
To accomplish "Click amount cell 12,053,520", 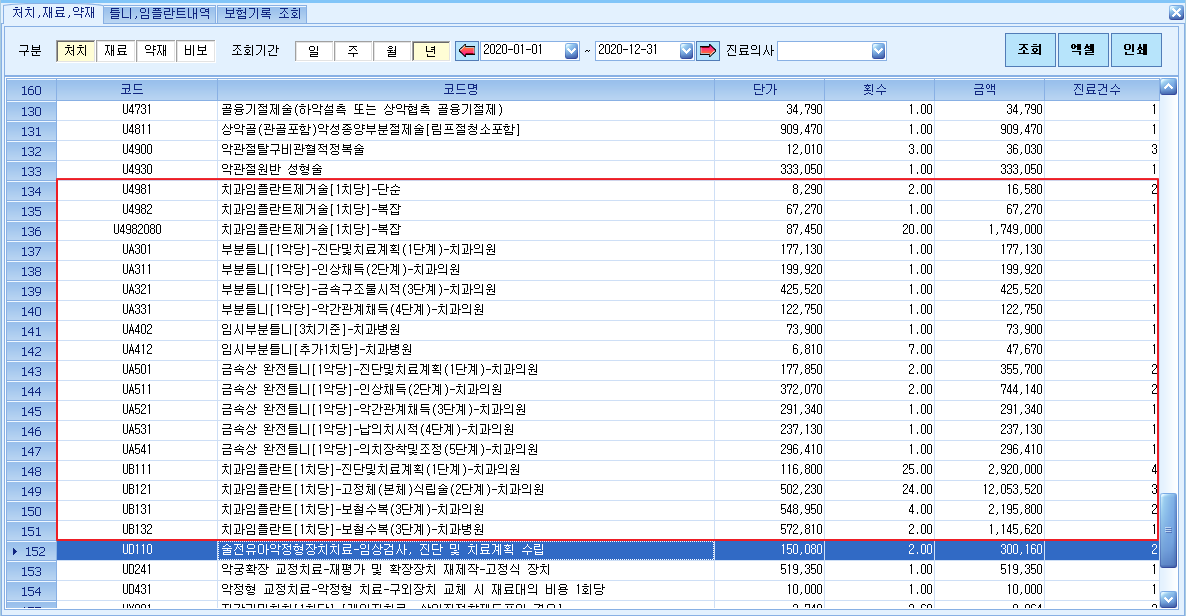I will tap(989, 490).
